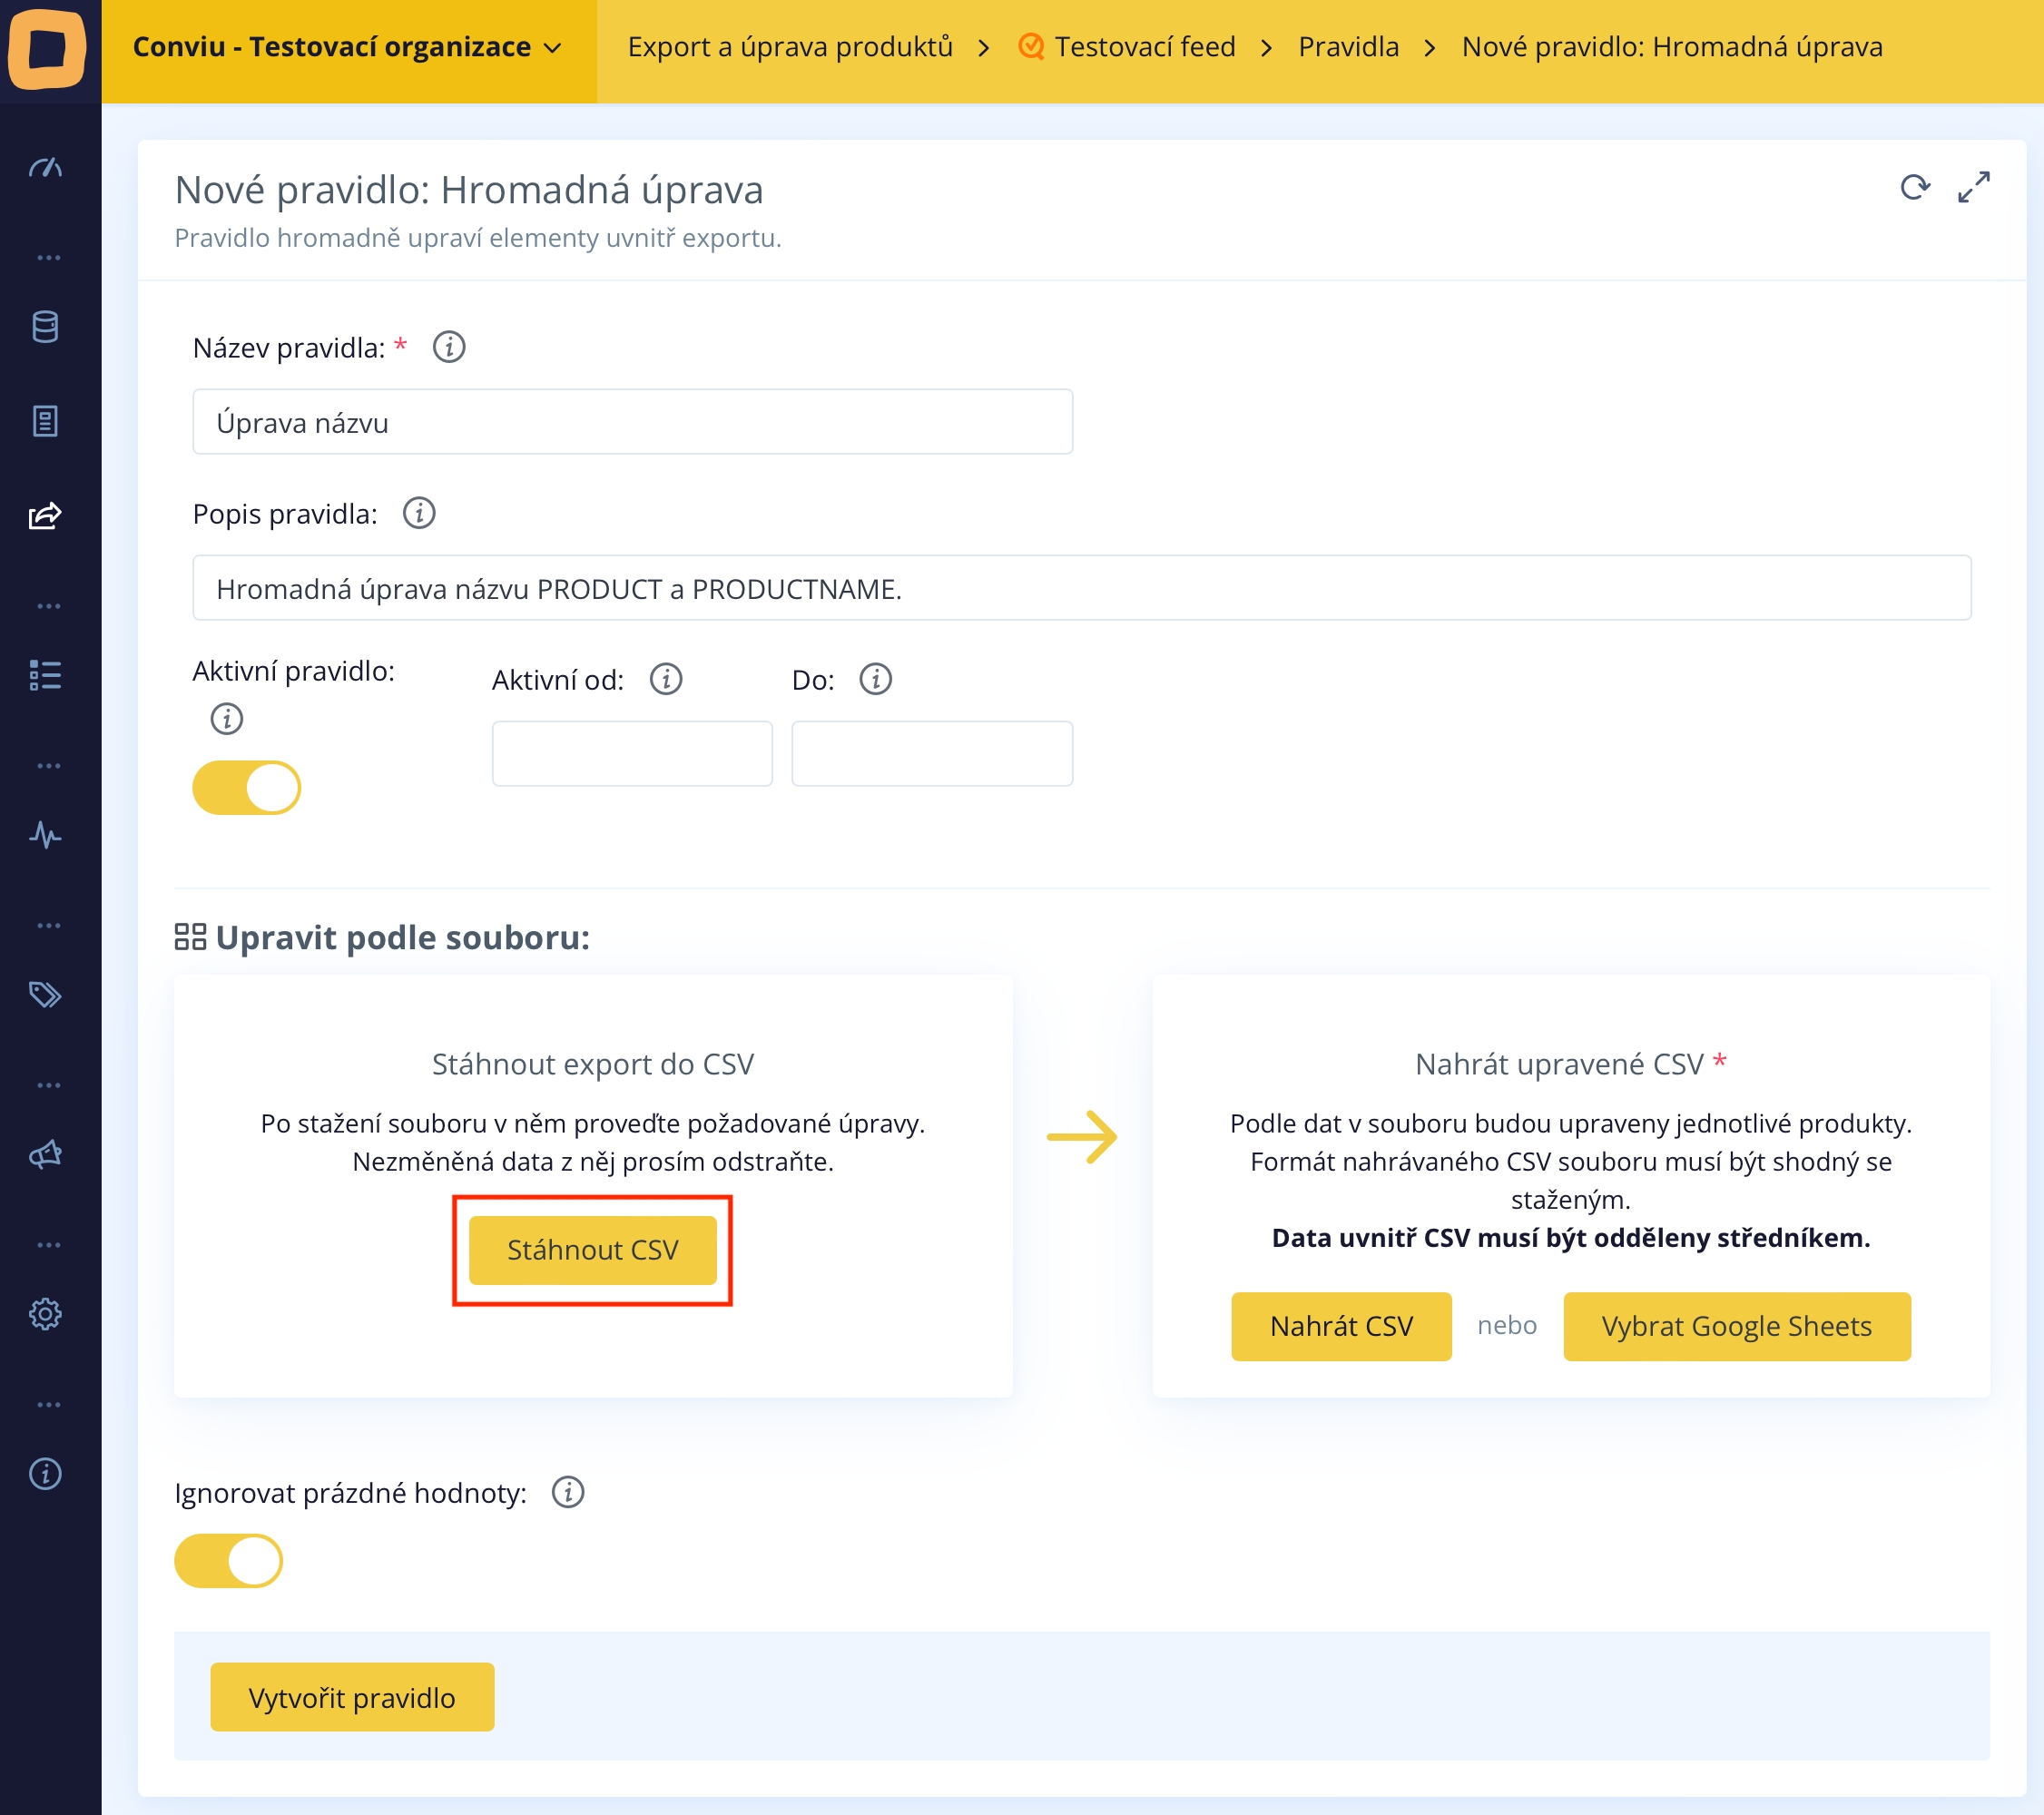The height and width of the screenshot is (1815, 2044).
Task: Open the Do date picker field
Action: (x=931, y=753)
